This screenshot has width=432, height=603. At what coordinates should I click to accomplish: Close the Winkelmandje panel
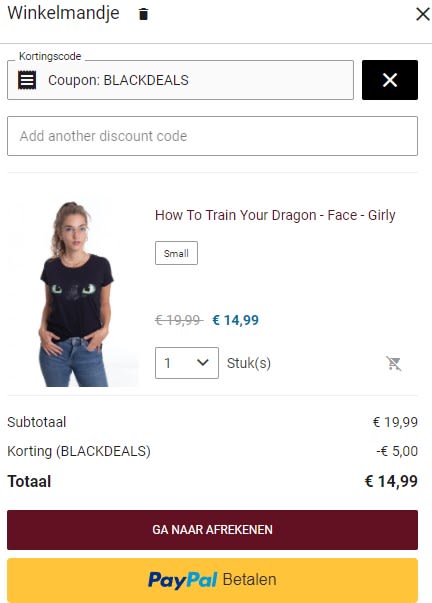click(x=423, y=14)
